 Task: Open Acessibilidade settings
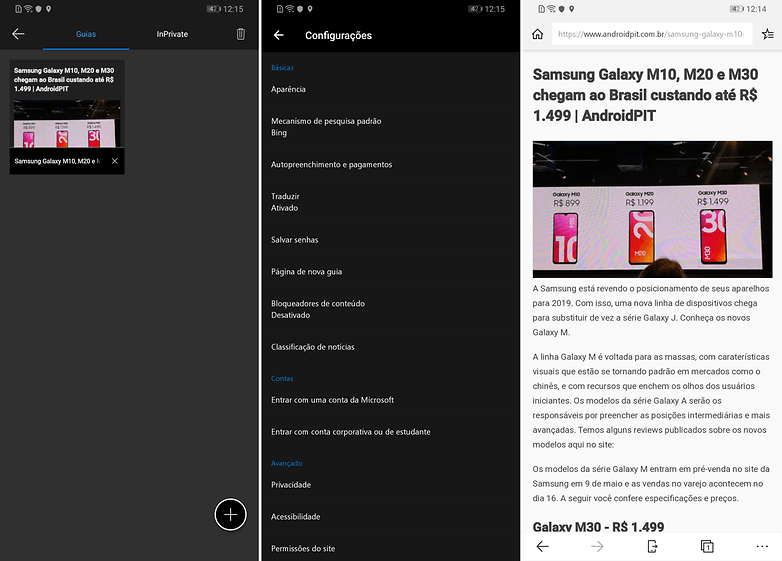coord(391,517)
